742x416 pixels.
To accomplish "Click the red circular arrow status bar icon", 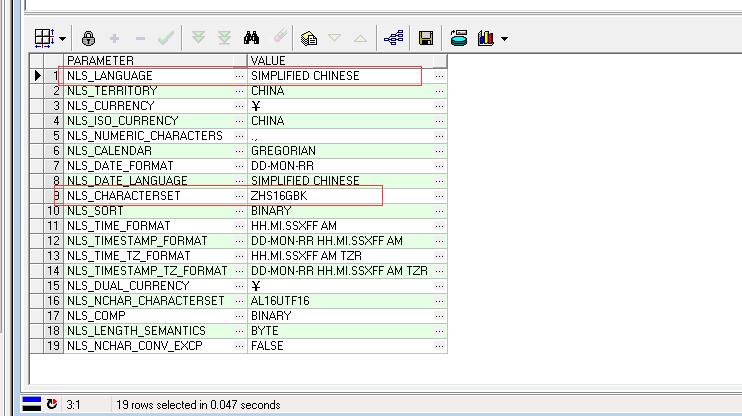I will point(52,404).
